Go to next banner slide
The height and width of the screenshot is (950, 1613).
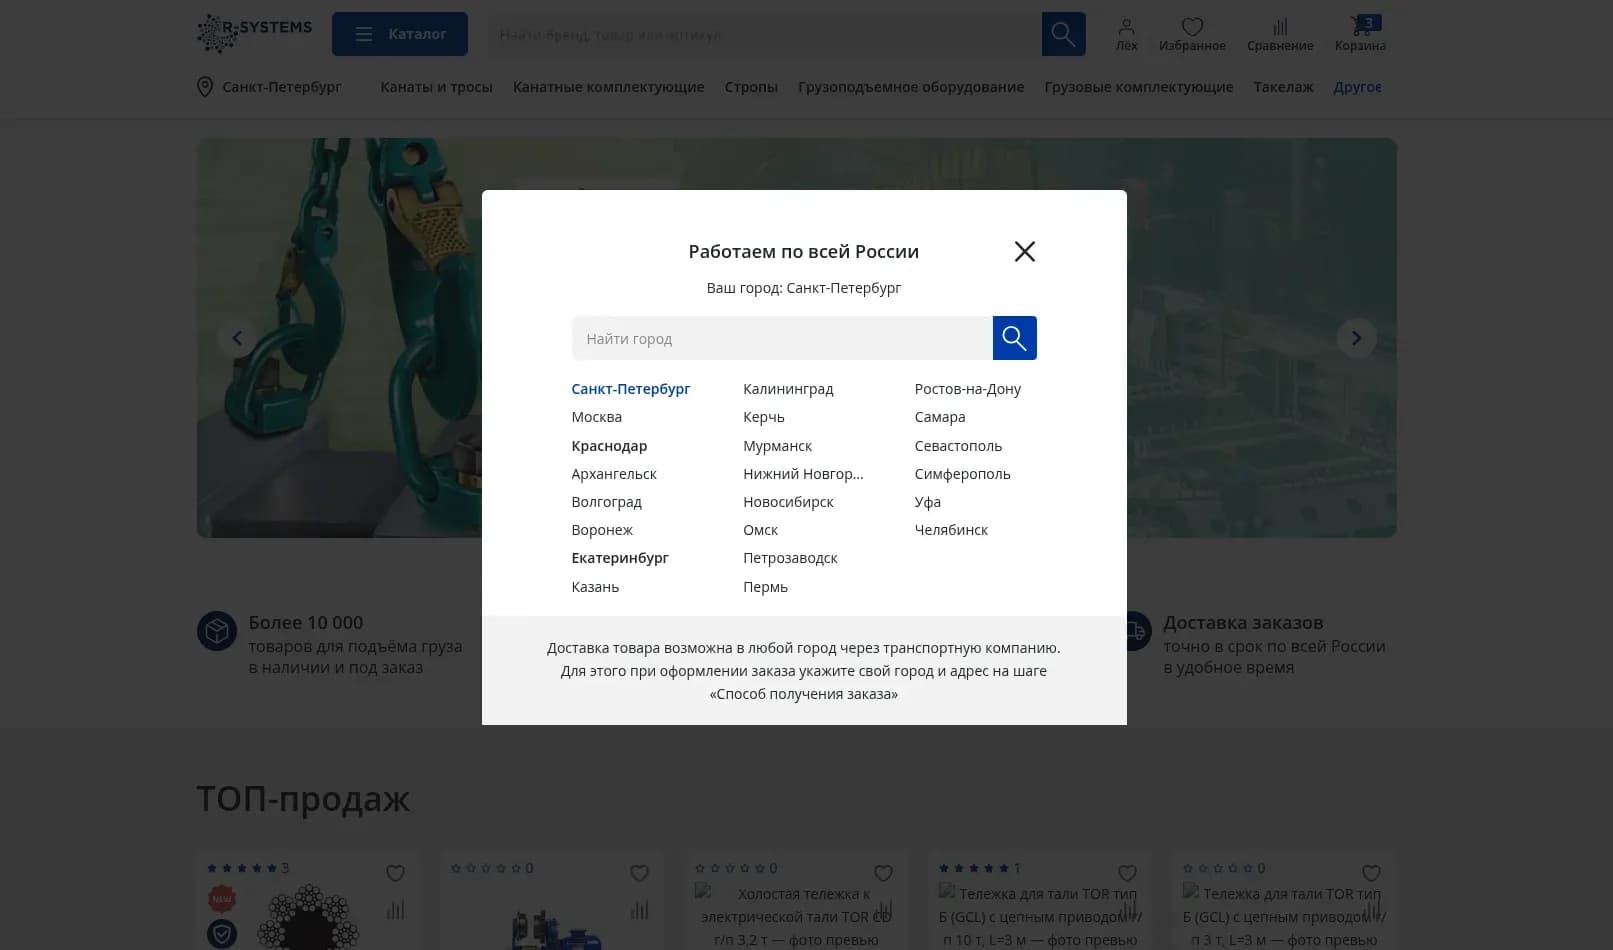pyautogui.click(x=1357, y=338)
